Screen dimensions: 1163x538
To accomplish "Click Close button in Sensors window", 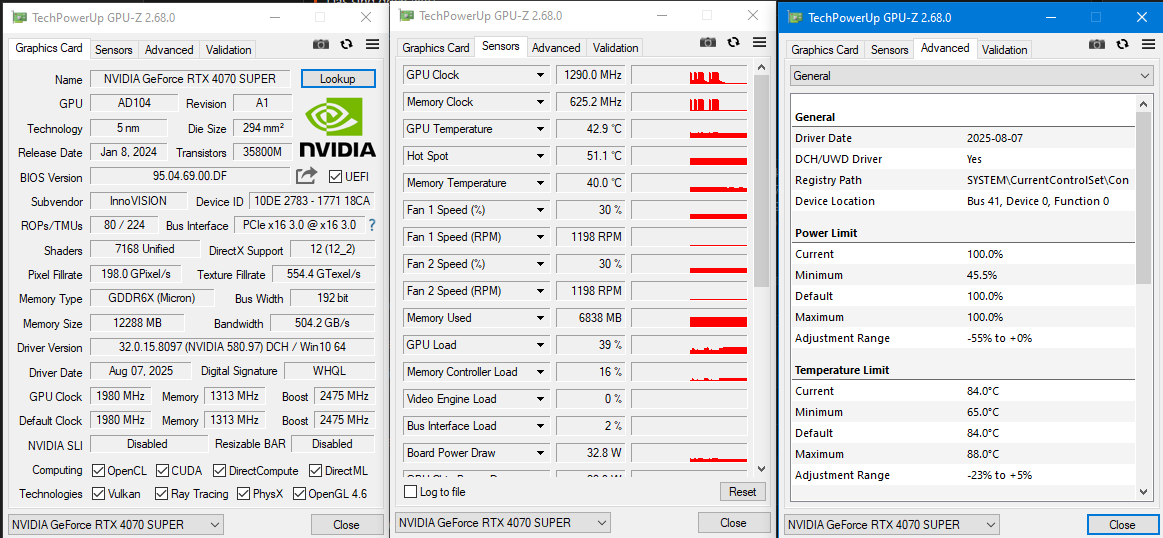I will point(734,522).
